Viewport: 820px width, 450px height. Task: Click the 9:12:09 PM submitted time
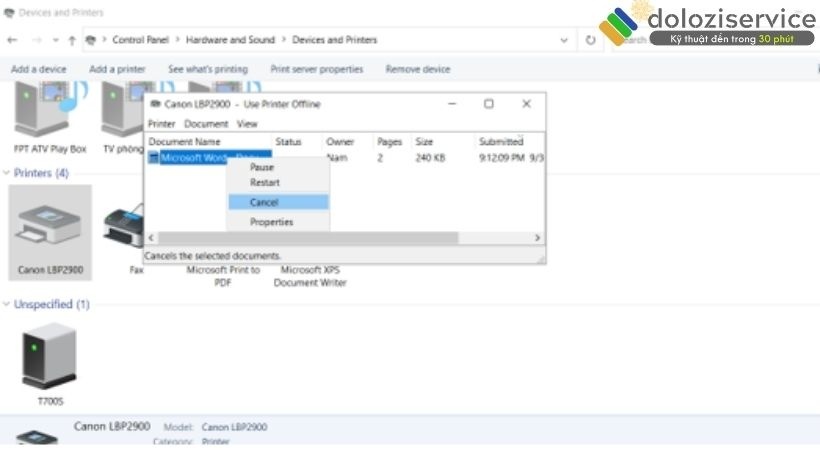(x=502, y=158)
